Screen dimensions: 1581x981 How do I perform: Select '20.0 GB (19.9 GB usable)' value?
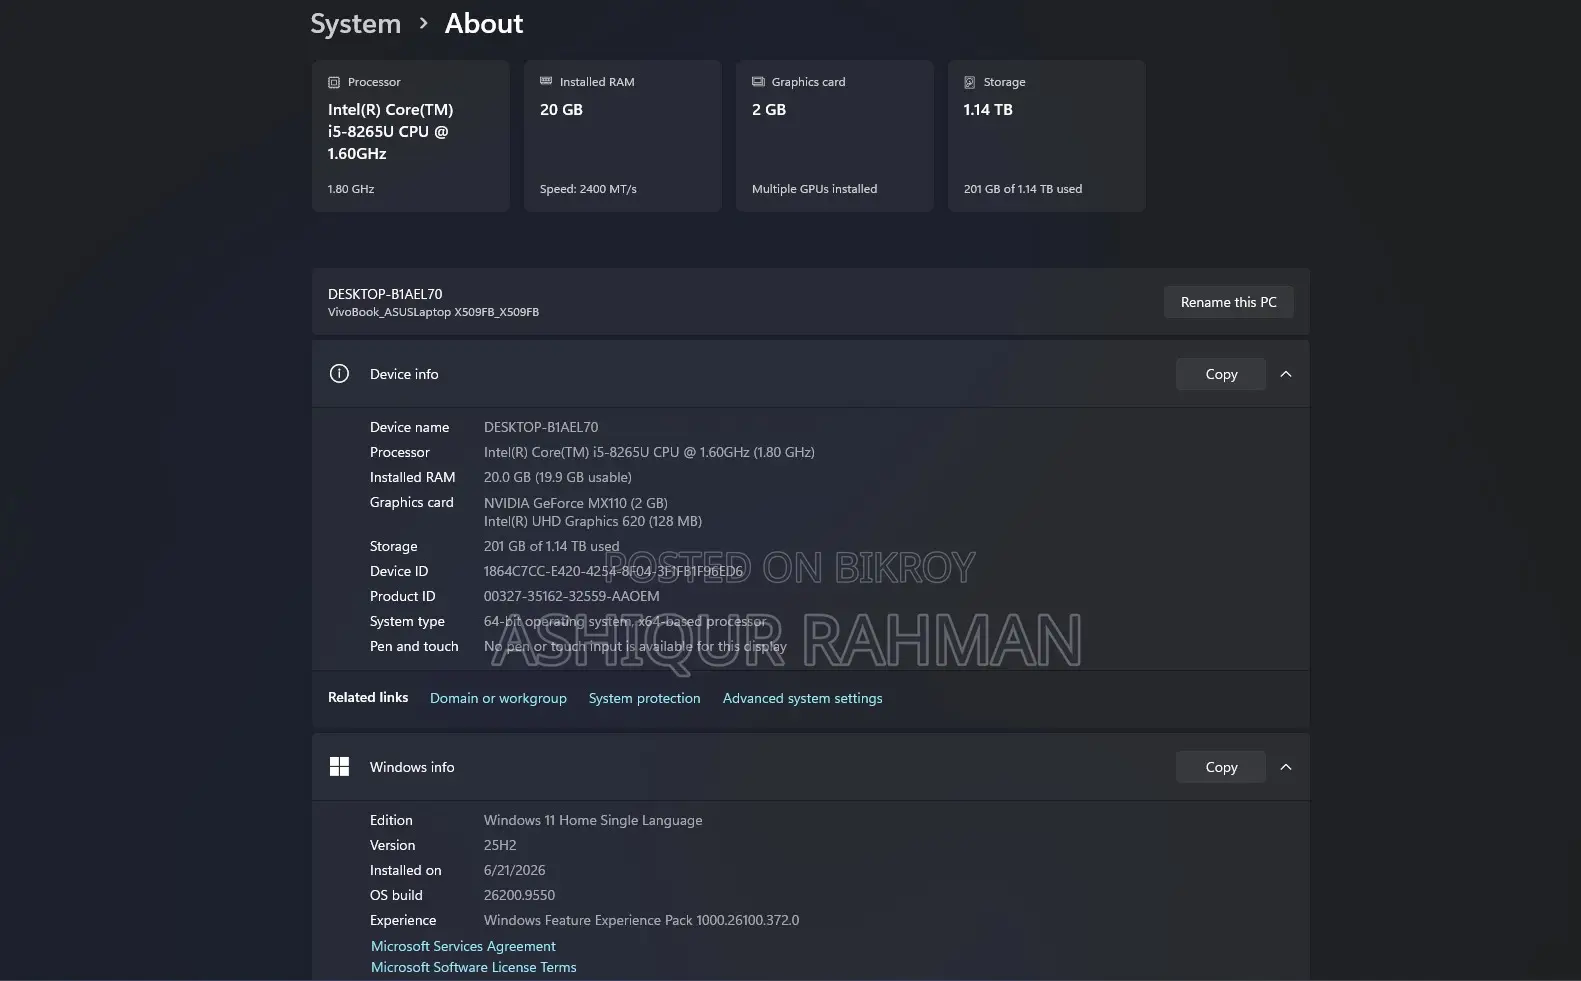pyautogui.click(x=558, y=477)
